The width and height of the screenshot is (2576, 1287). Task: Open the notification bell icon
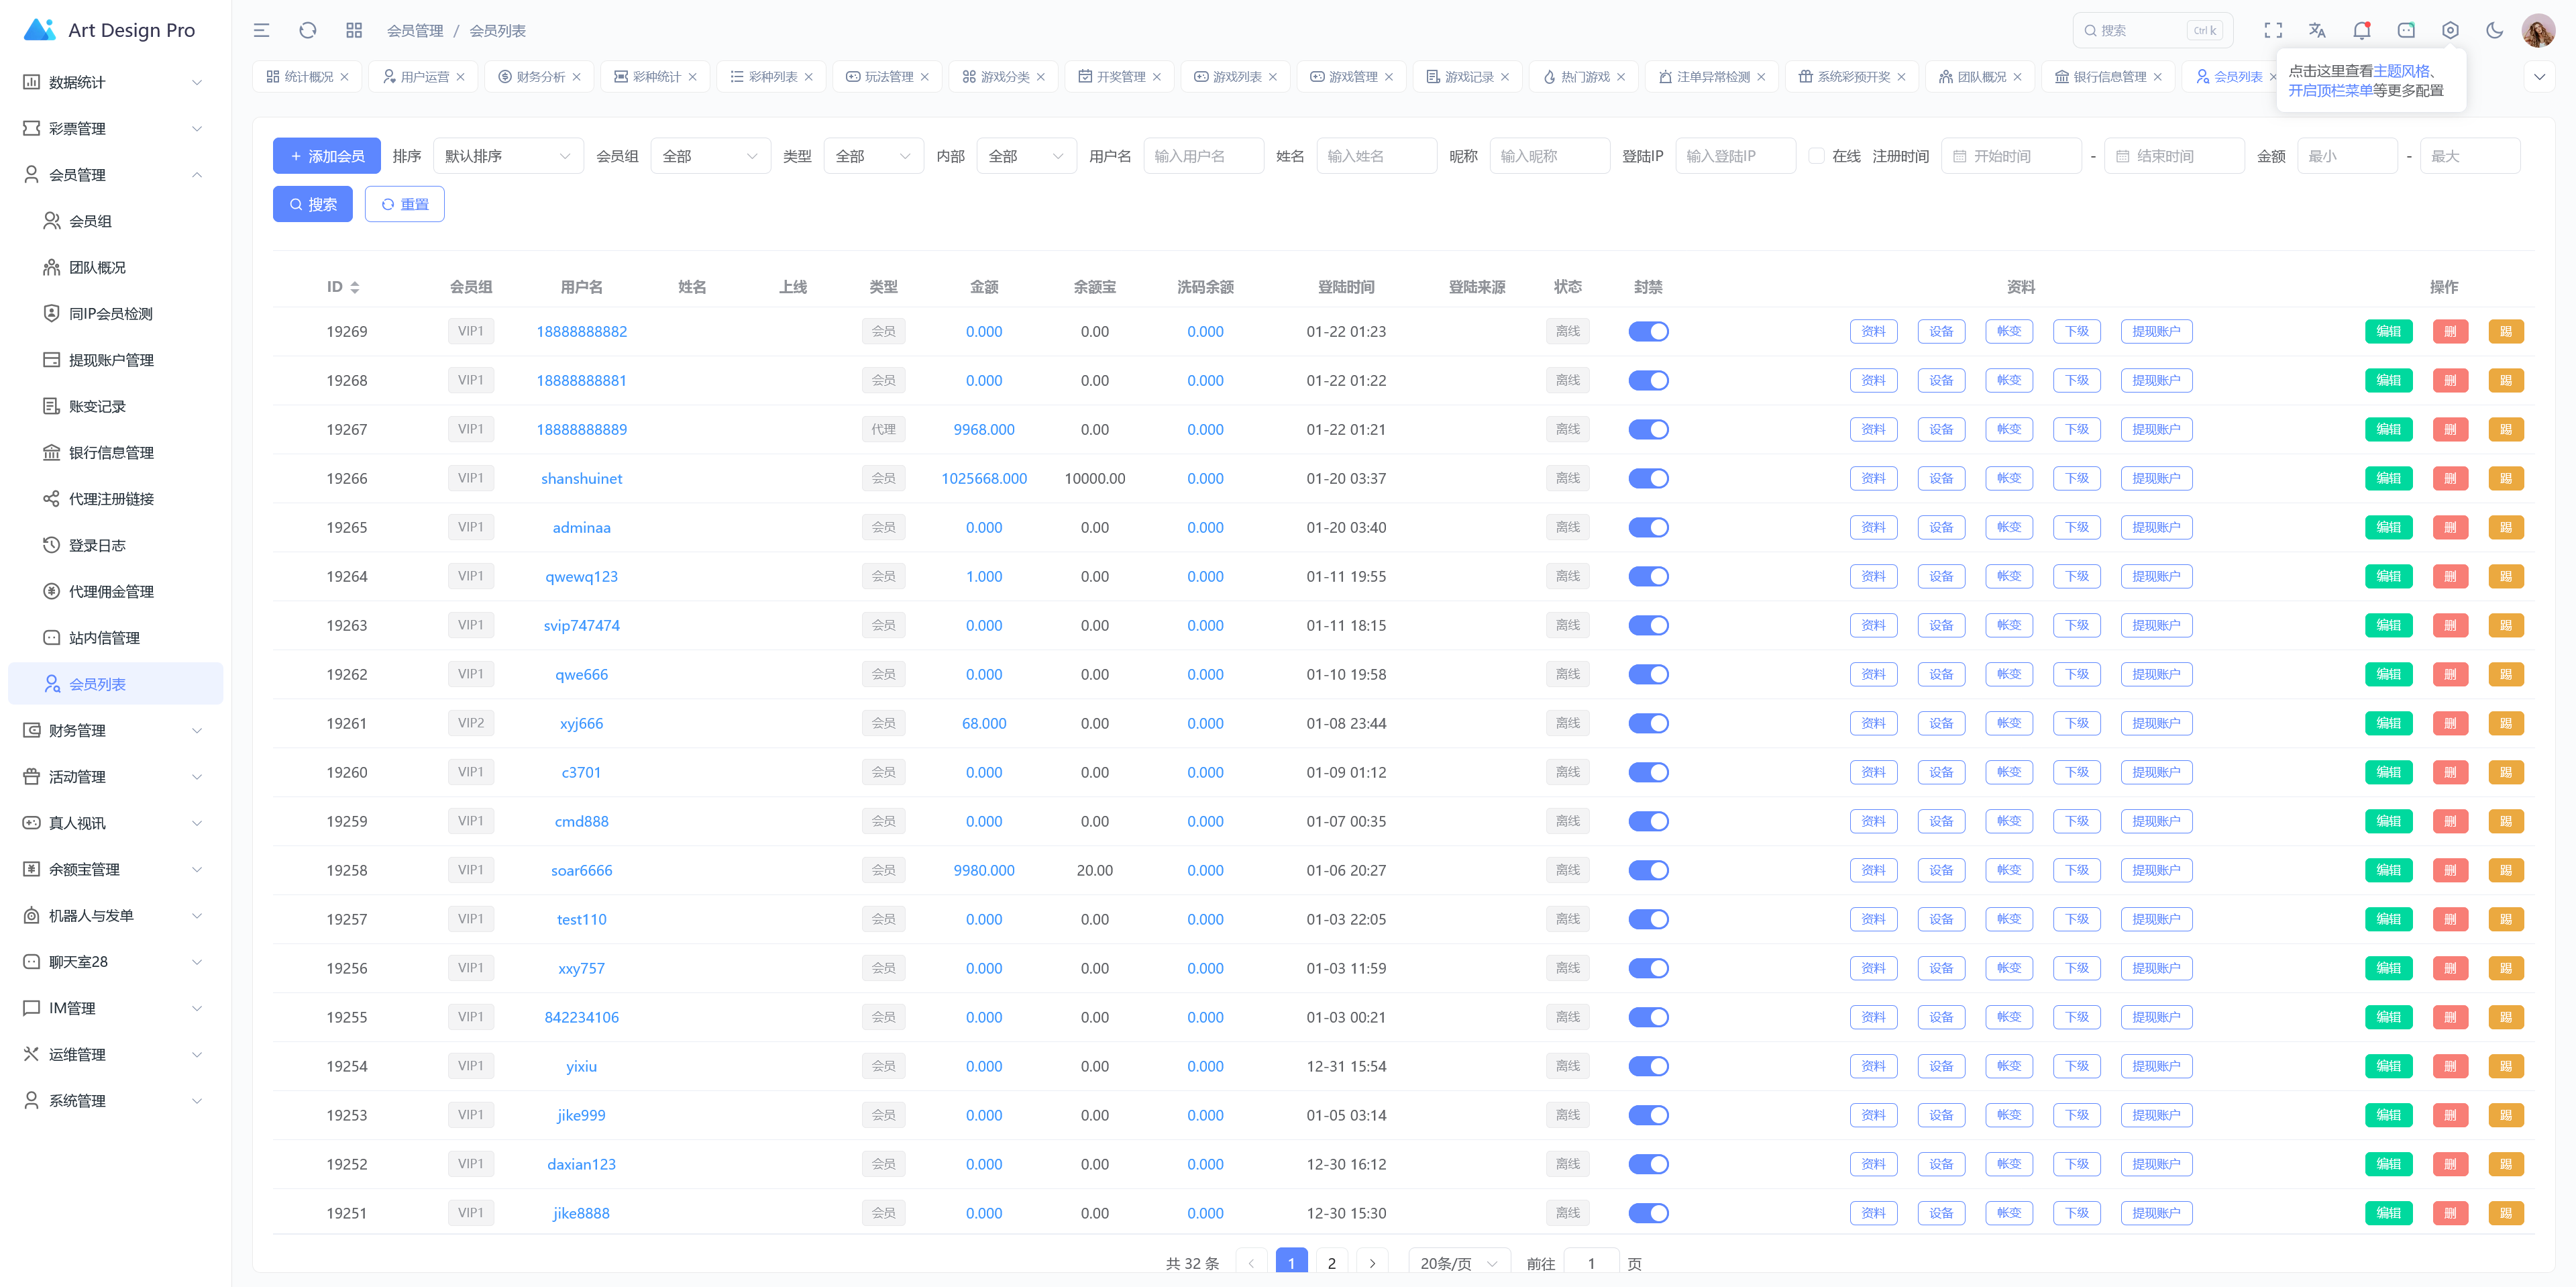(x=2361, y=30)
